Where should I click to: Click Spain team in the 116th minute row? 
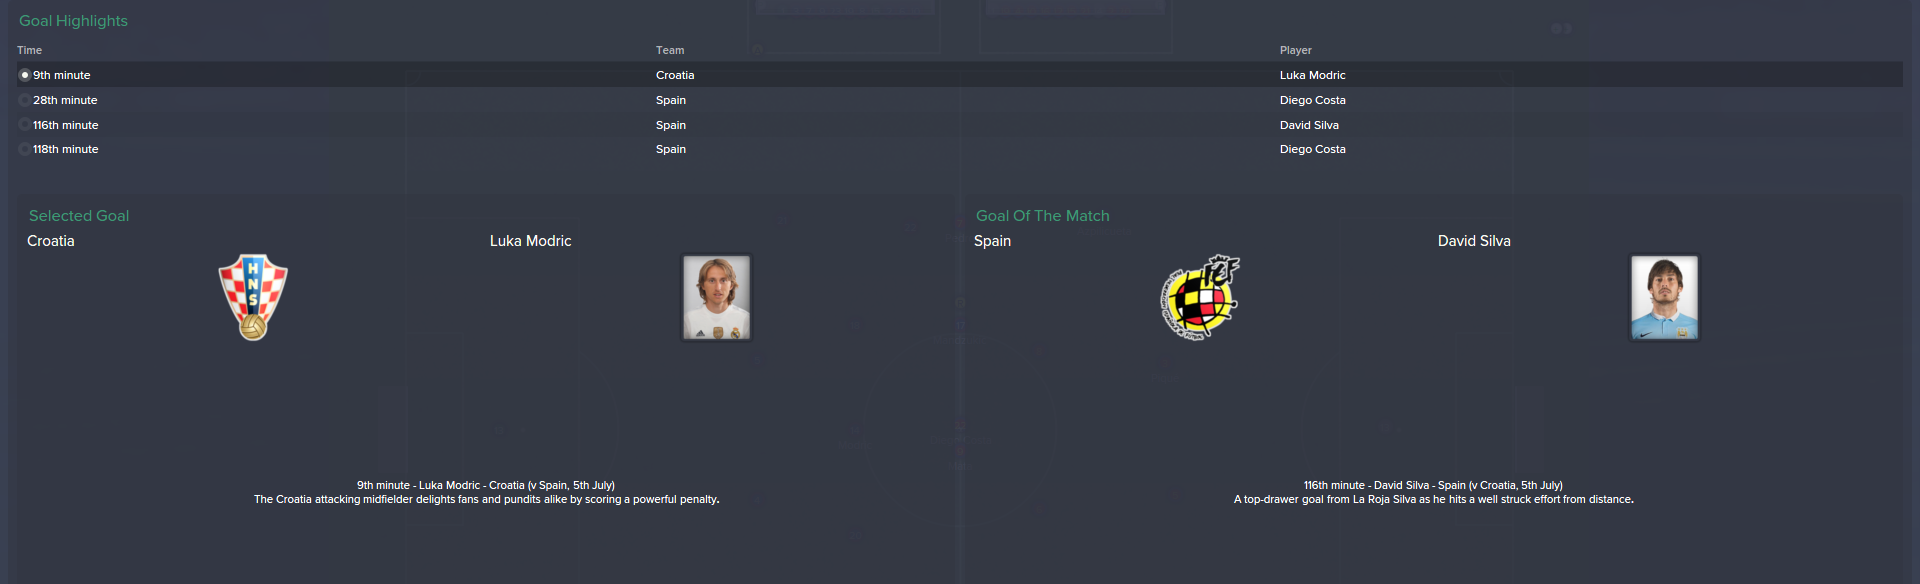pos(671,125)
